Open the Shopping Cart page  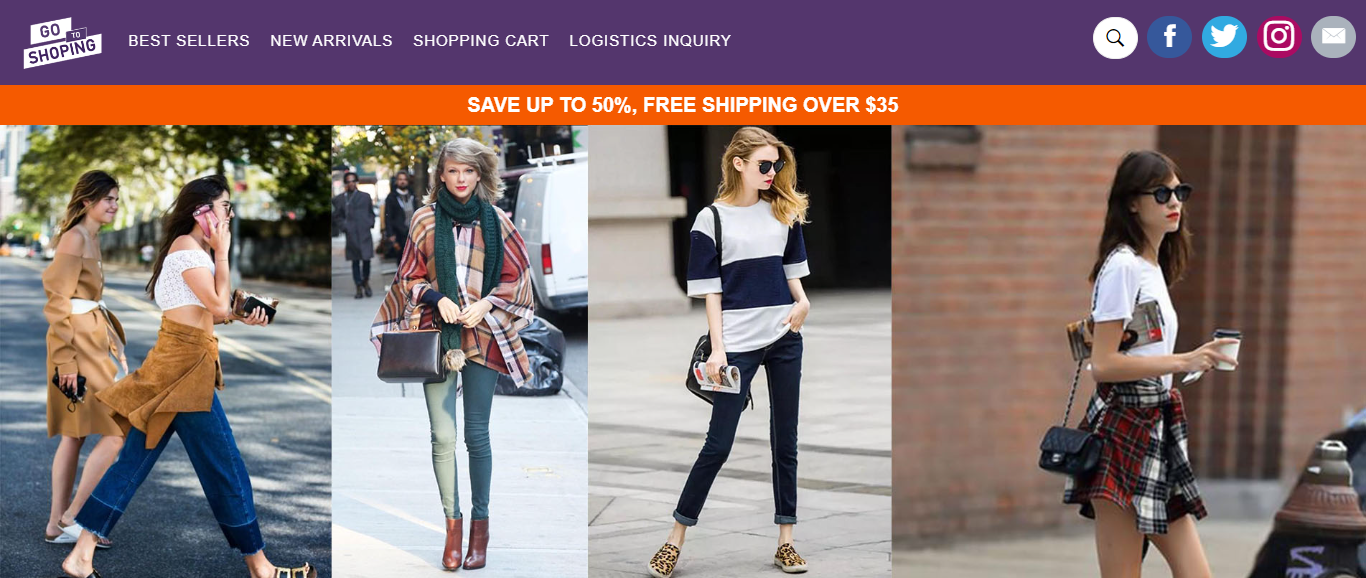coord(481,41)
